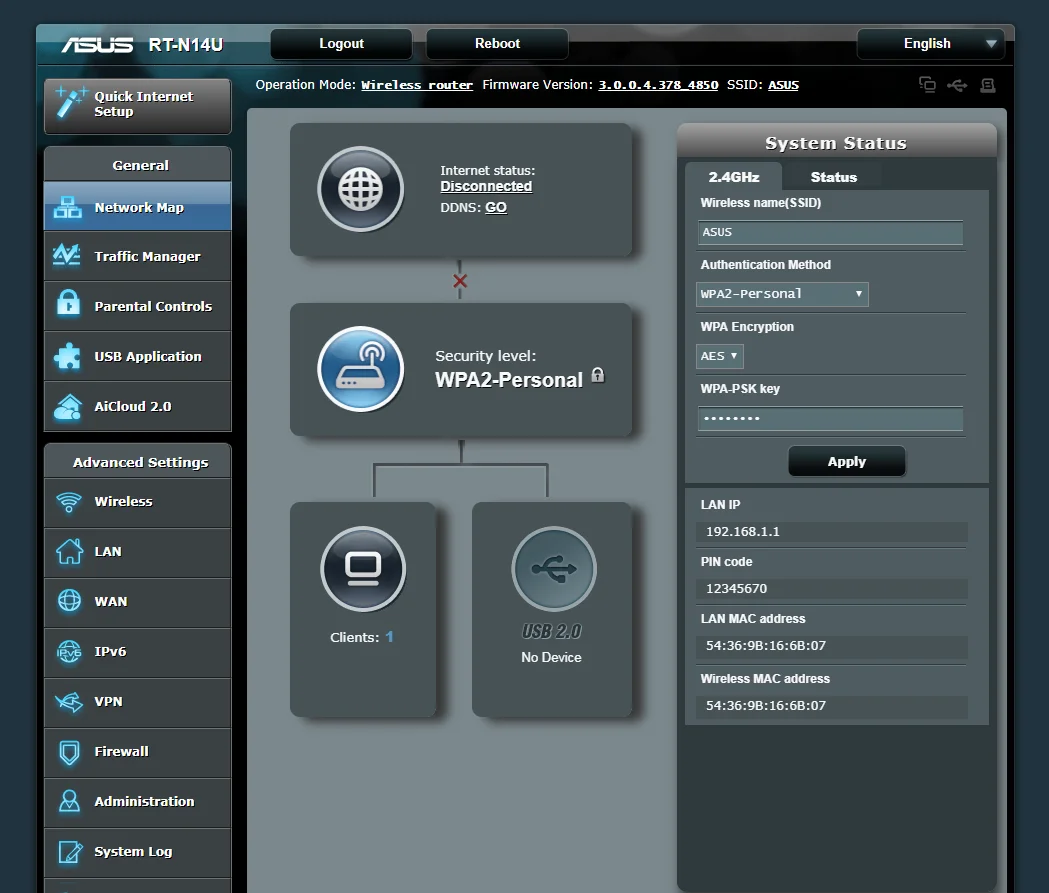Click the ASUS SSID link in header
Screen dimensions: 1049x893
pyautogui.click(x=783, y=85)
